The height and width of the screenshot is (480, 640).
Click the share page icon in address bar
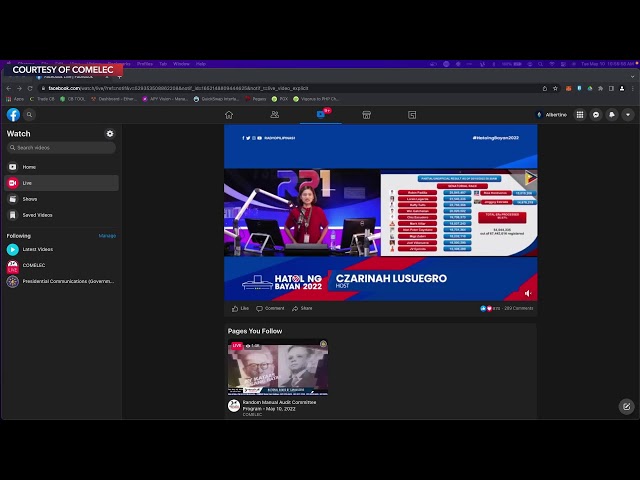544,88
